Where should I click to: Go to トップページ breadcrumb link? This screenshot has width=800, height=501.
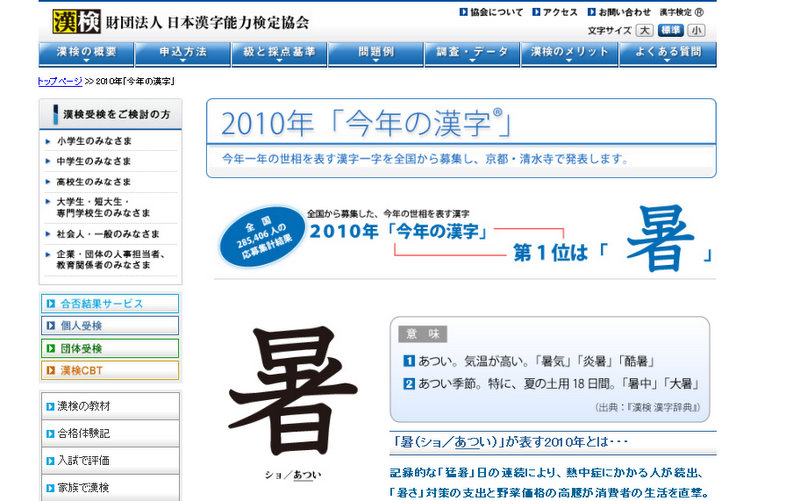(x=61, y=79)
